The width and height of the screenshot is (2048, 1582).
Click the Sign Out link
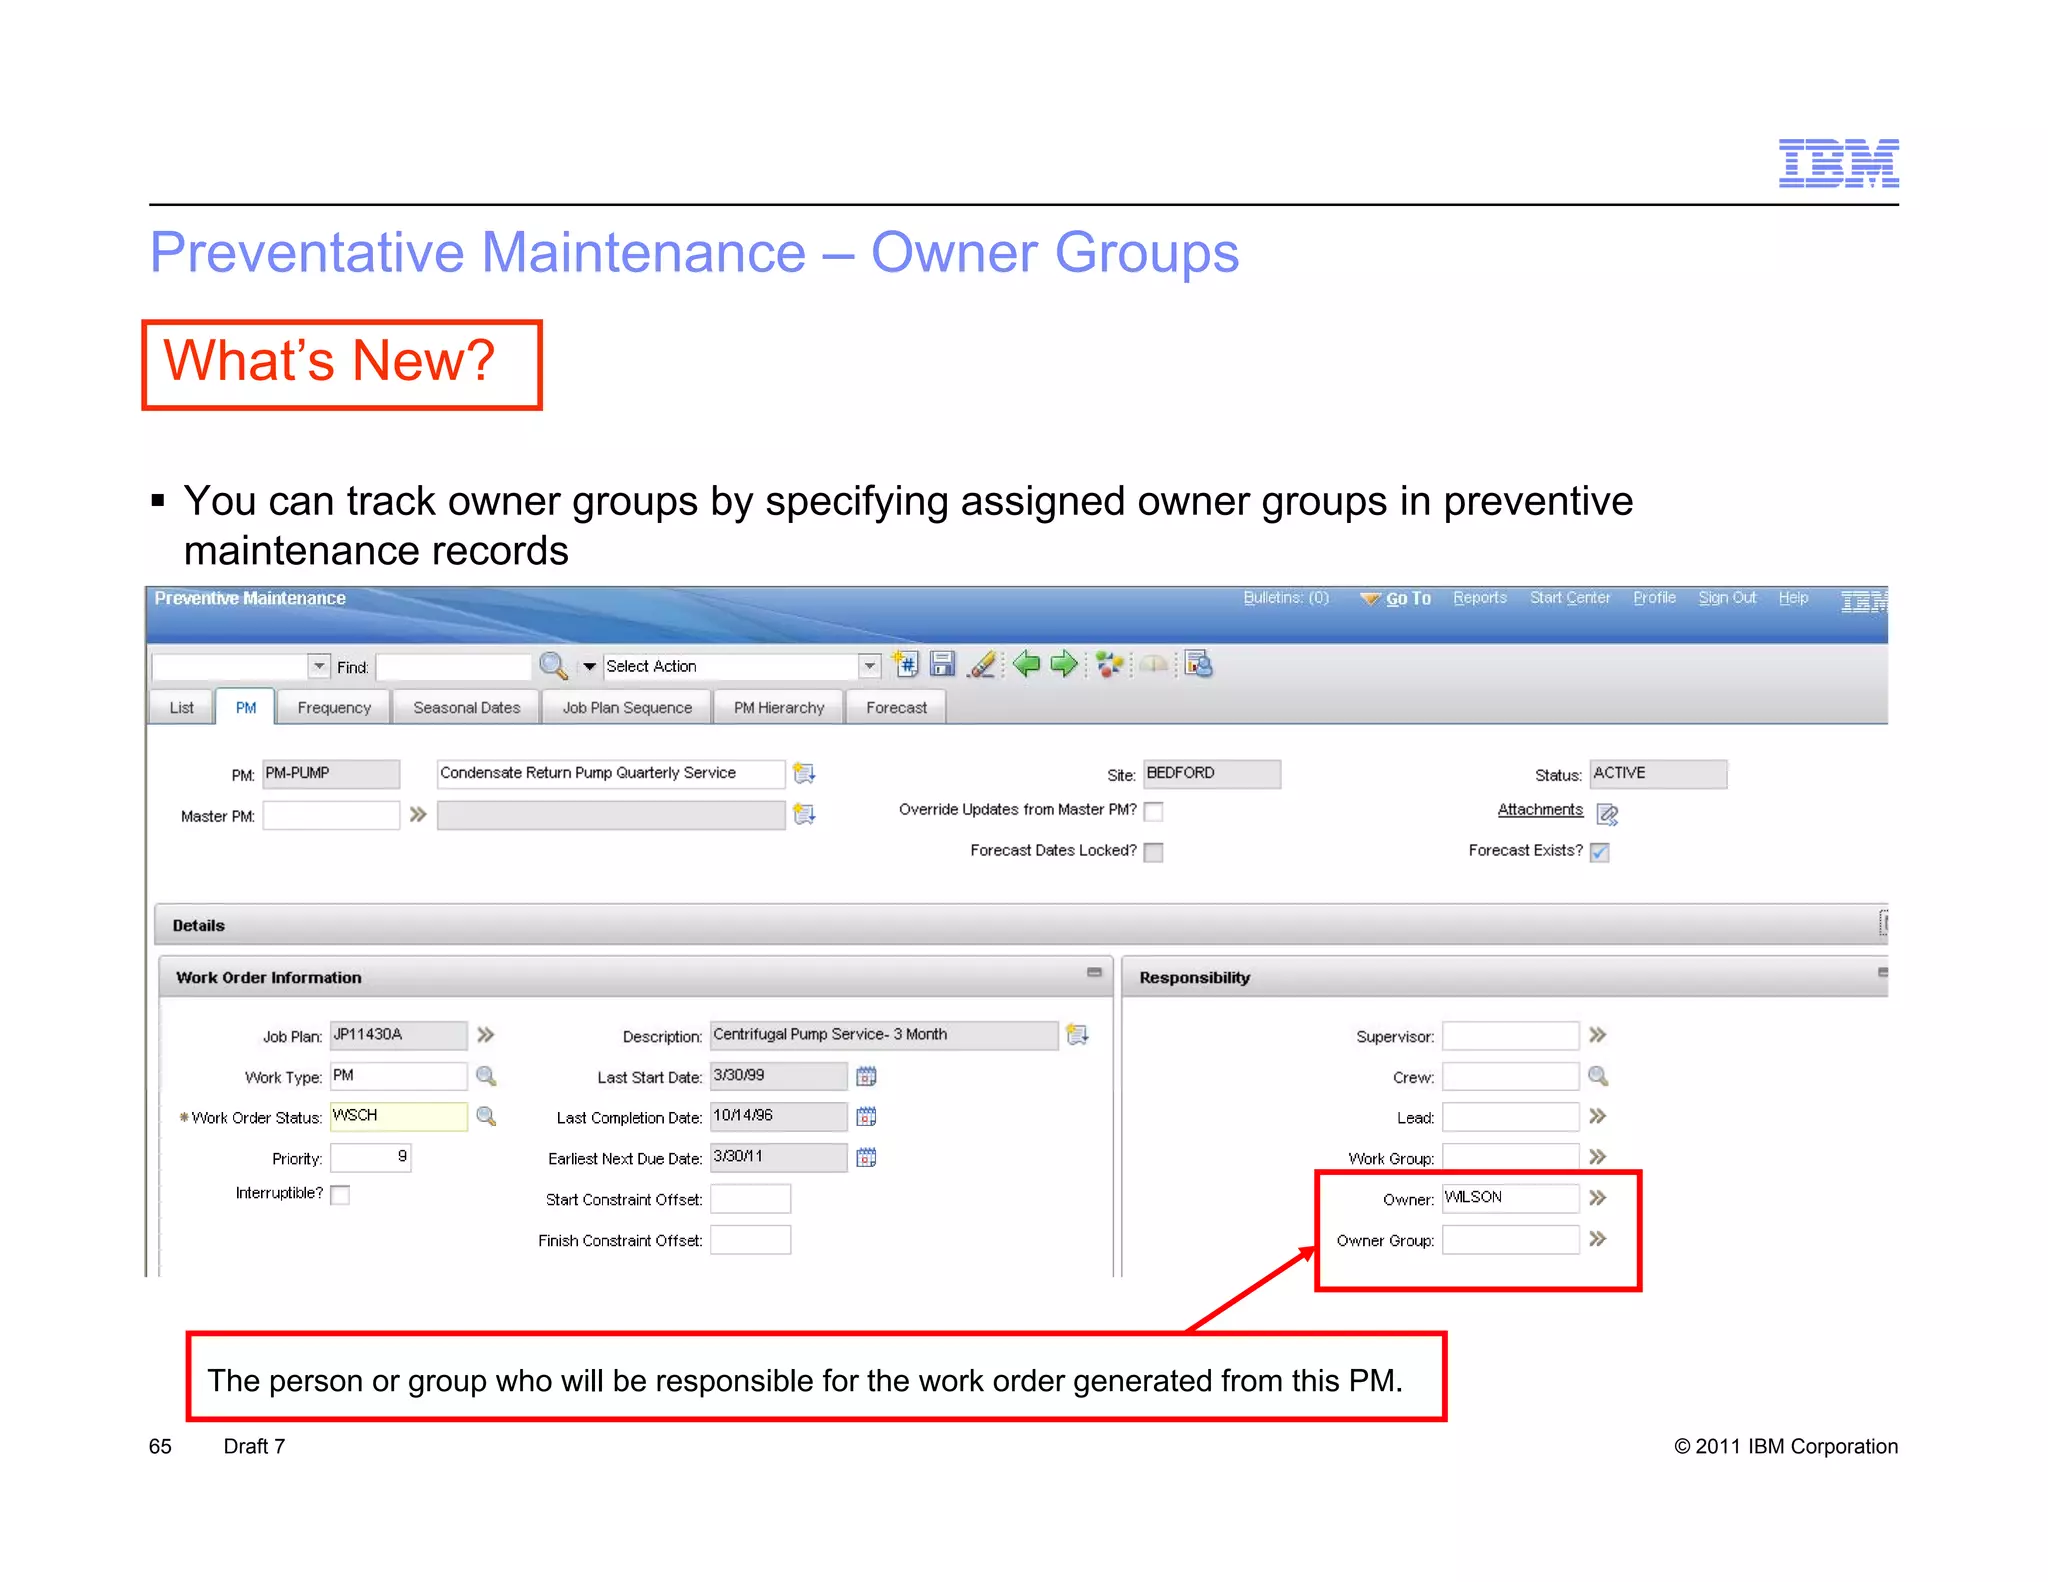(x=1727, y=598)
